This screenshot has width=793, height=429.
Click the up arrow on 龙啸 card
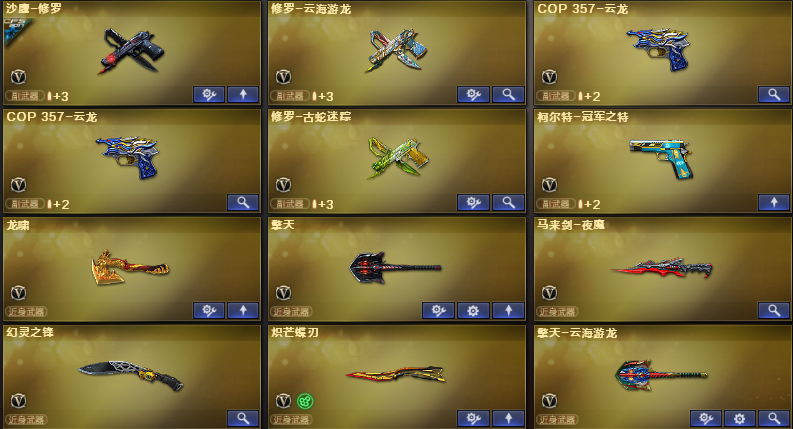[x=243, y=311]
